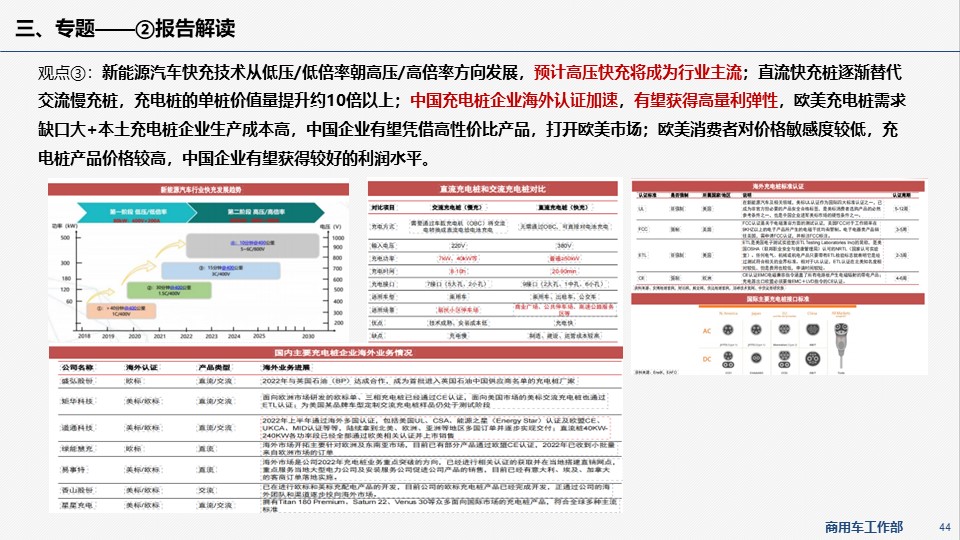Click the '海外认证' column heading

[x=142, y=367]
